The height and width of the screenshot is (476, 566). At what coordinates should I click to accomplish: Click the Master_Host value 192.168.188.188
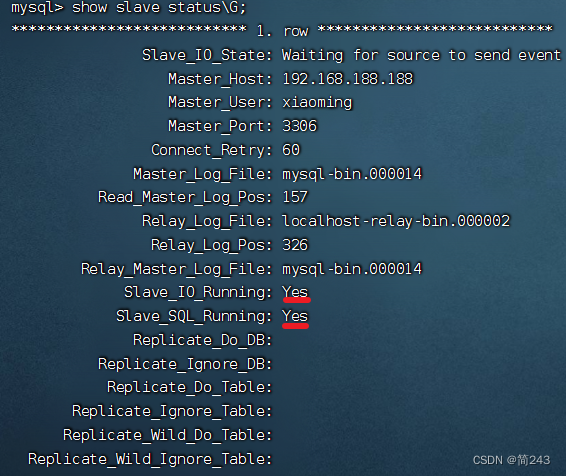click(348, 79)
